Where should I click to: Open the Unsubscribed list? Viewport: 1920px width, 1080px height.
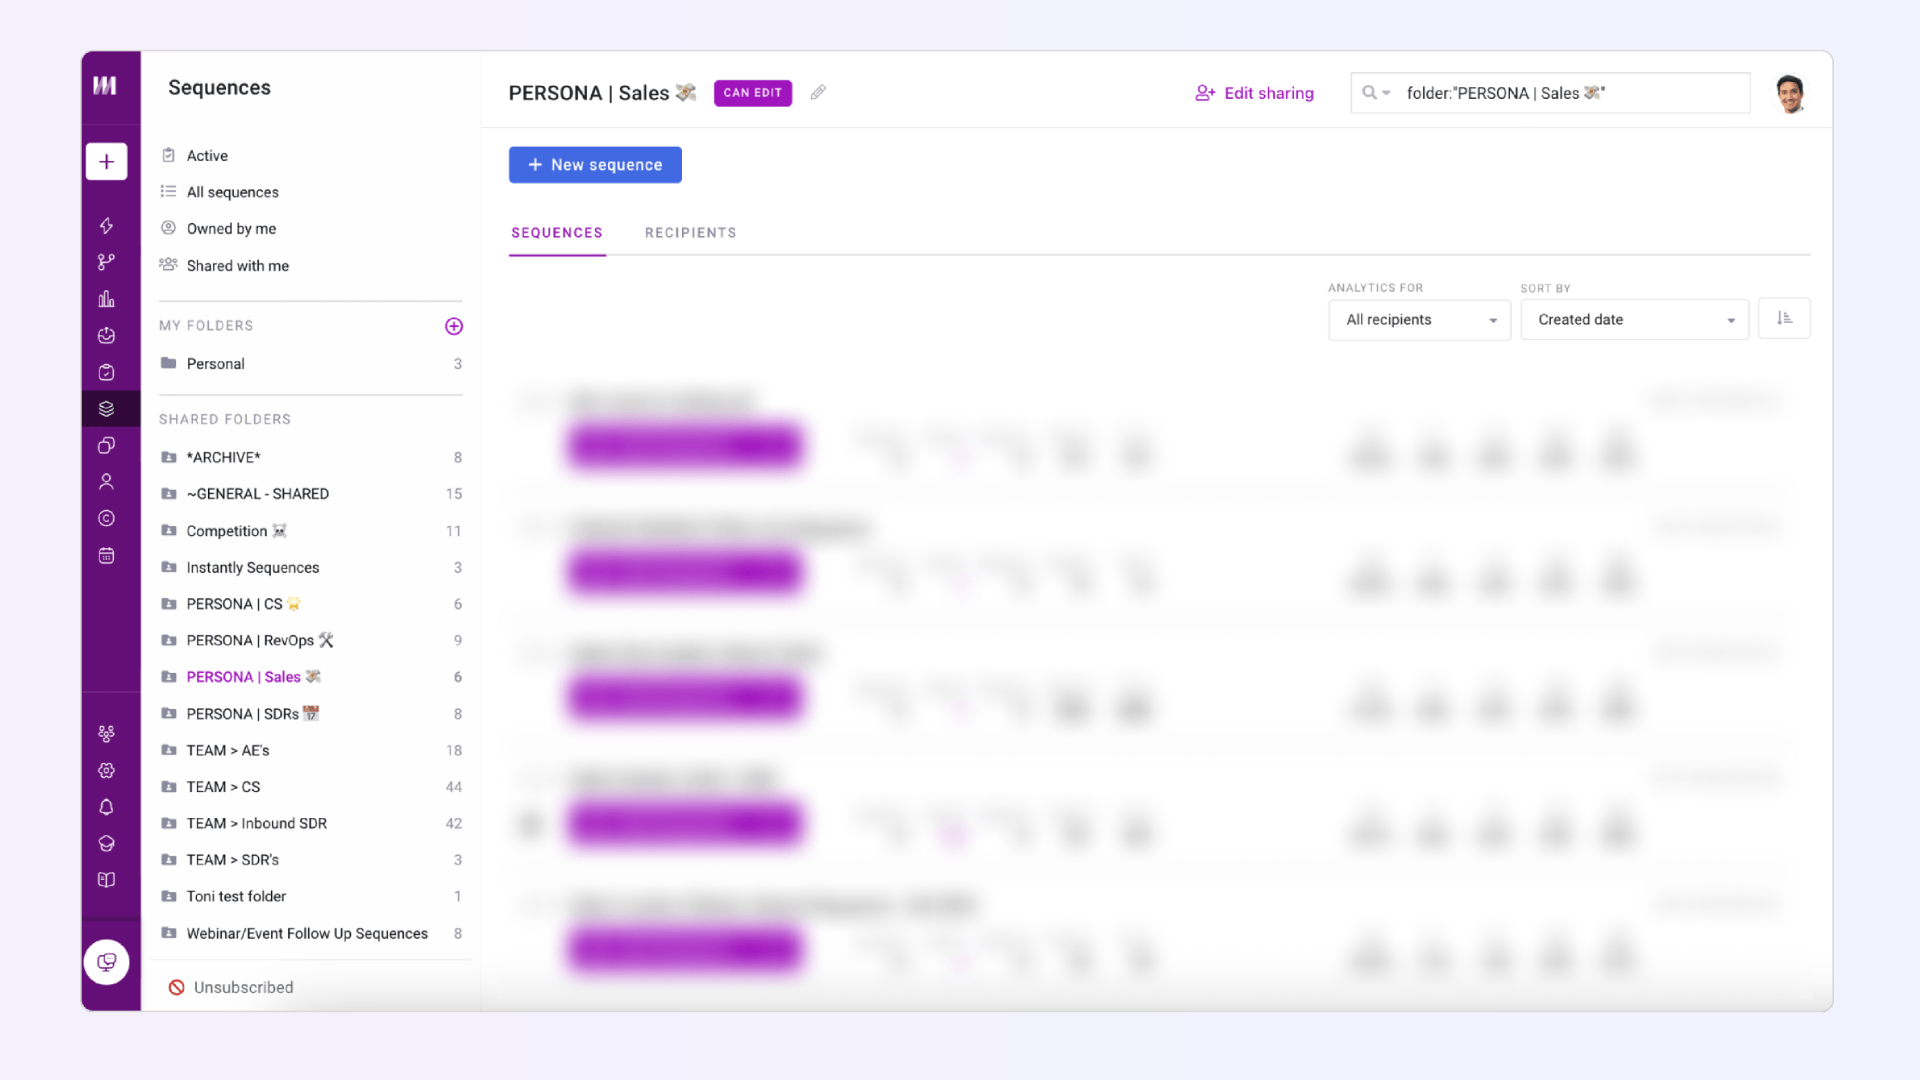pos(243,988)
